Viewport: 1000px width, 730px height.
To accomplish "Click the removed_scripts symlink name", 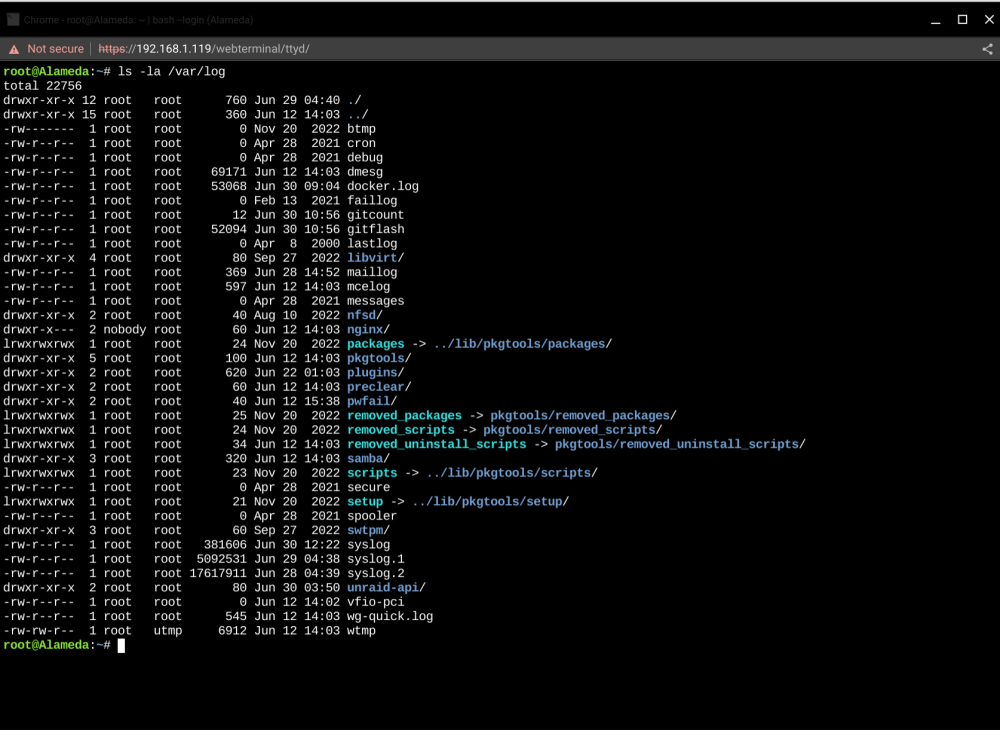I will [401, 430].
